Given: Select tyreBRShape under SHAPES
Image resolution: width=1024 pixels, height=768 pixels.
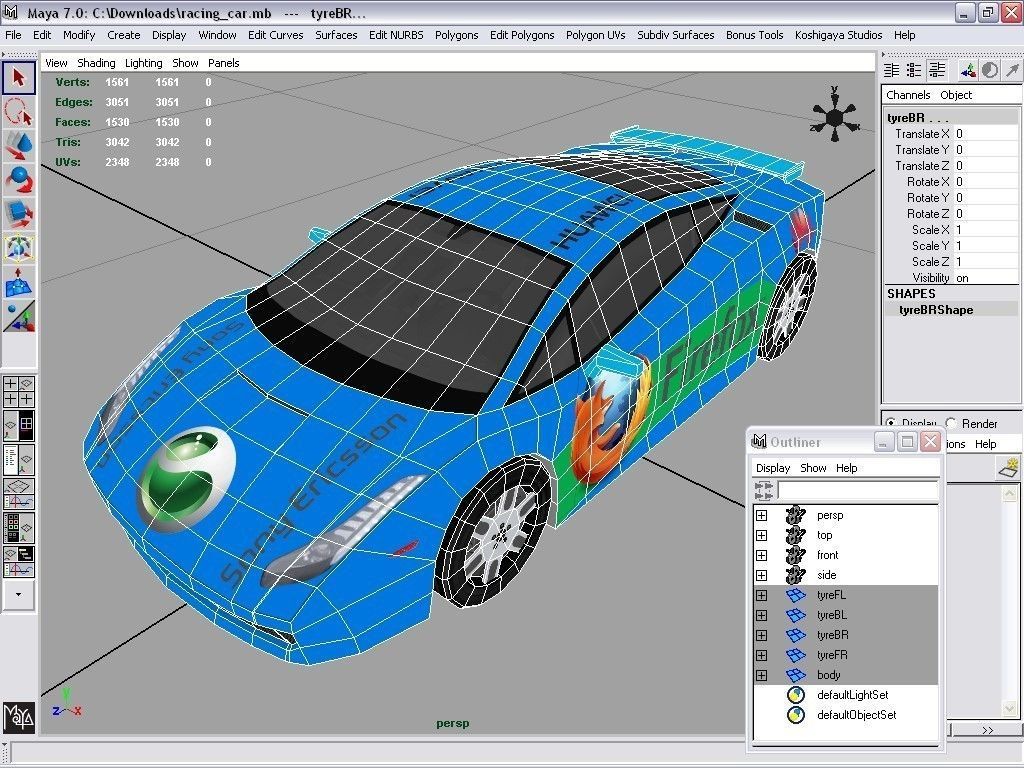Looking at the screenshot, I should tap(936, 310).
